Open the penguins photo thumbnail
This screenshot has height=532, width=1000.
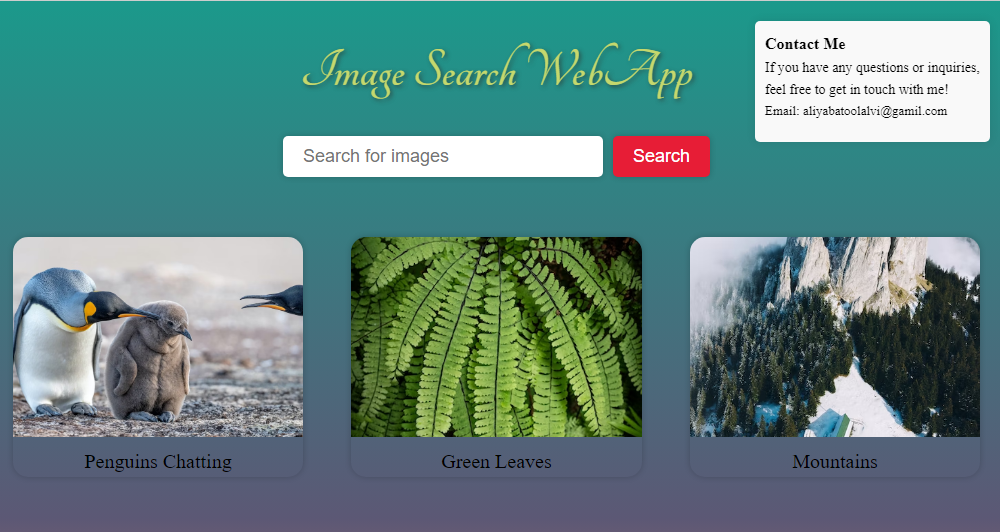[x=158, y=337]
